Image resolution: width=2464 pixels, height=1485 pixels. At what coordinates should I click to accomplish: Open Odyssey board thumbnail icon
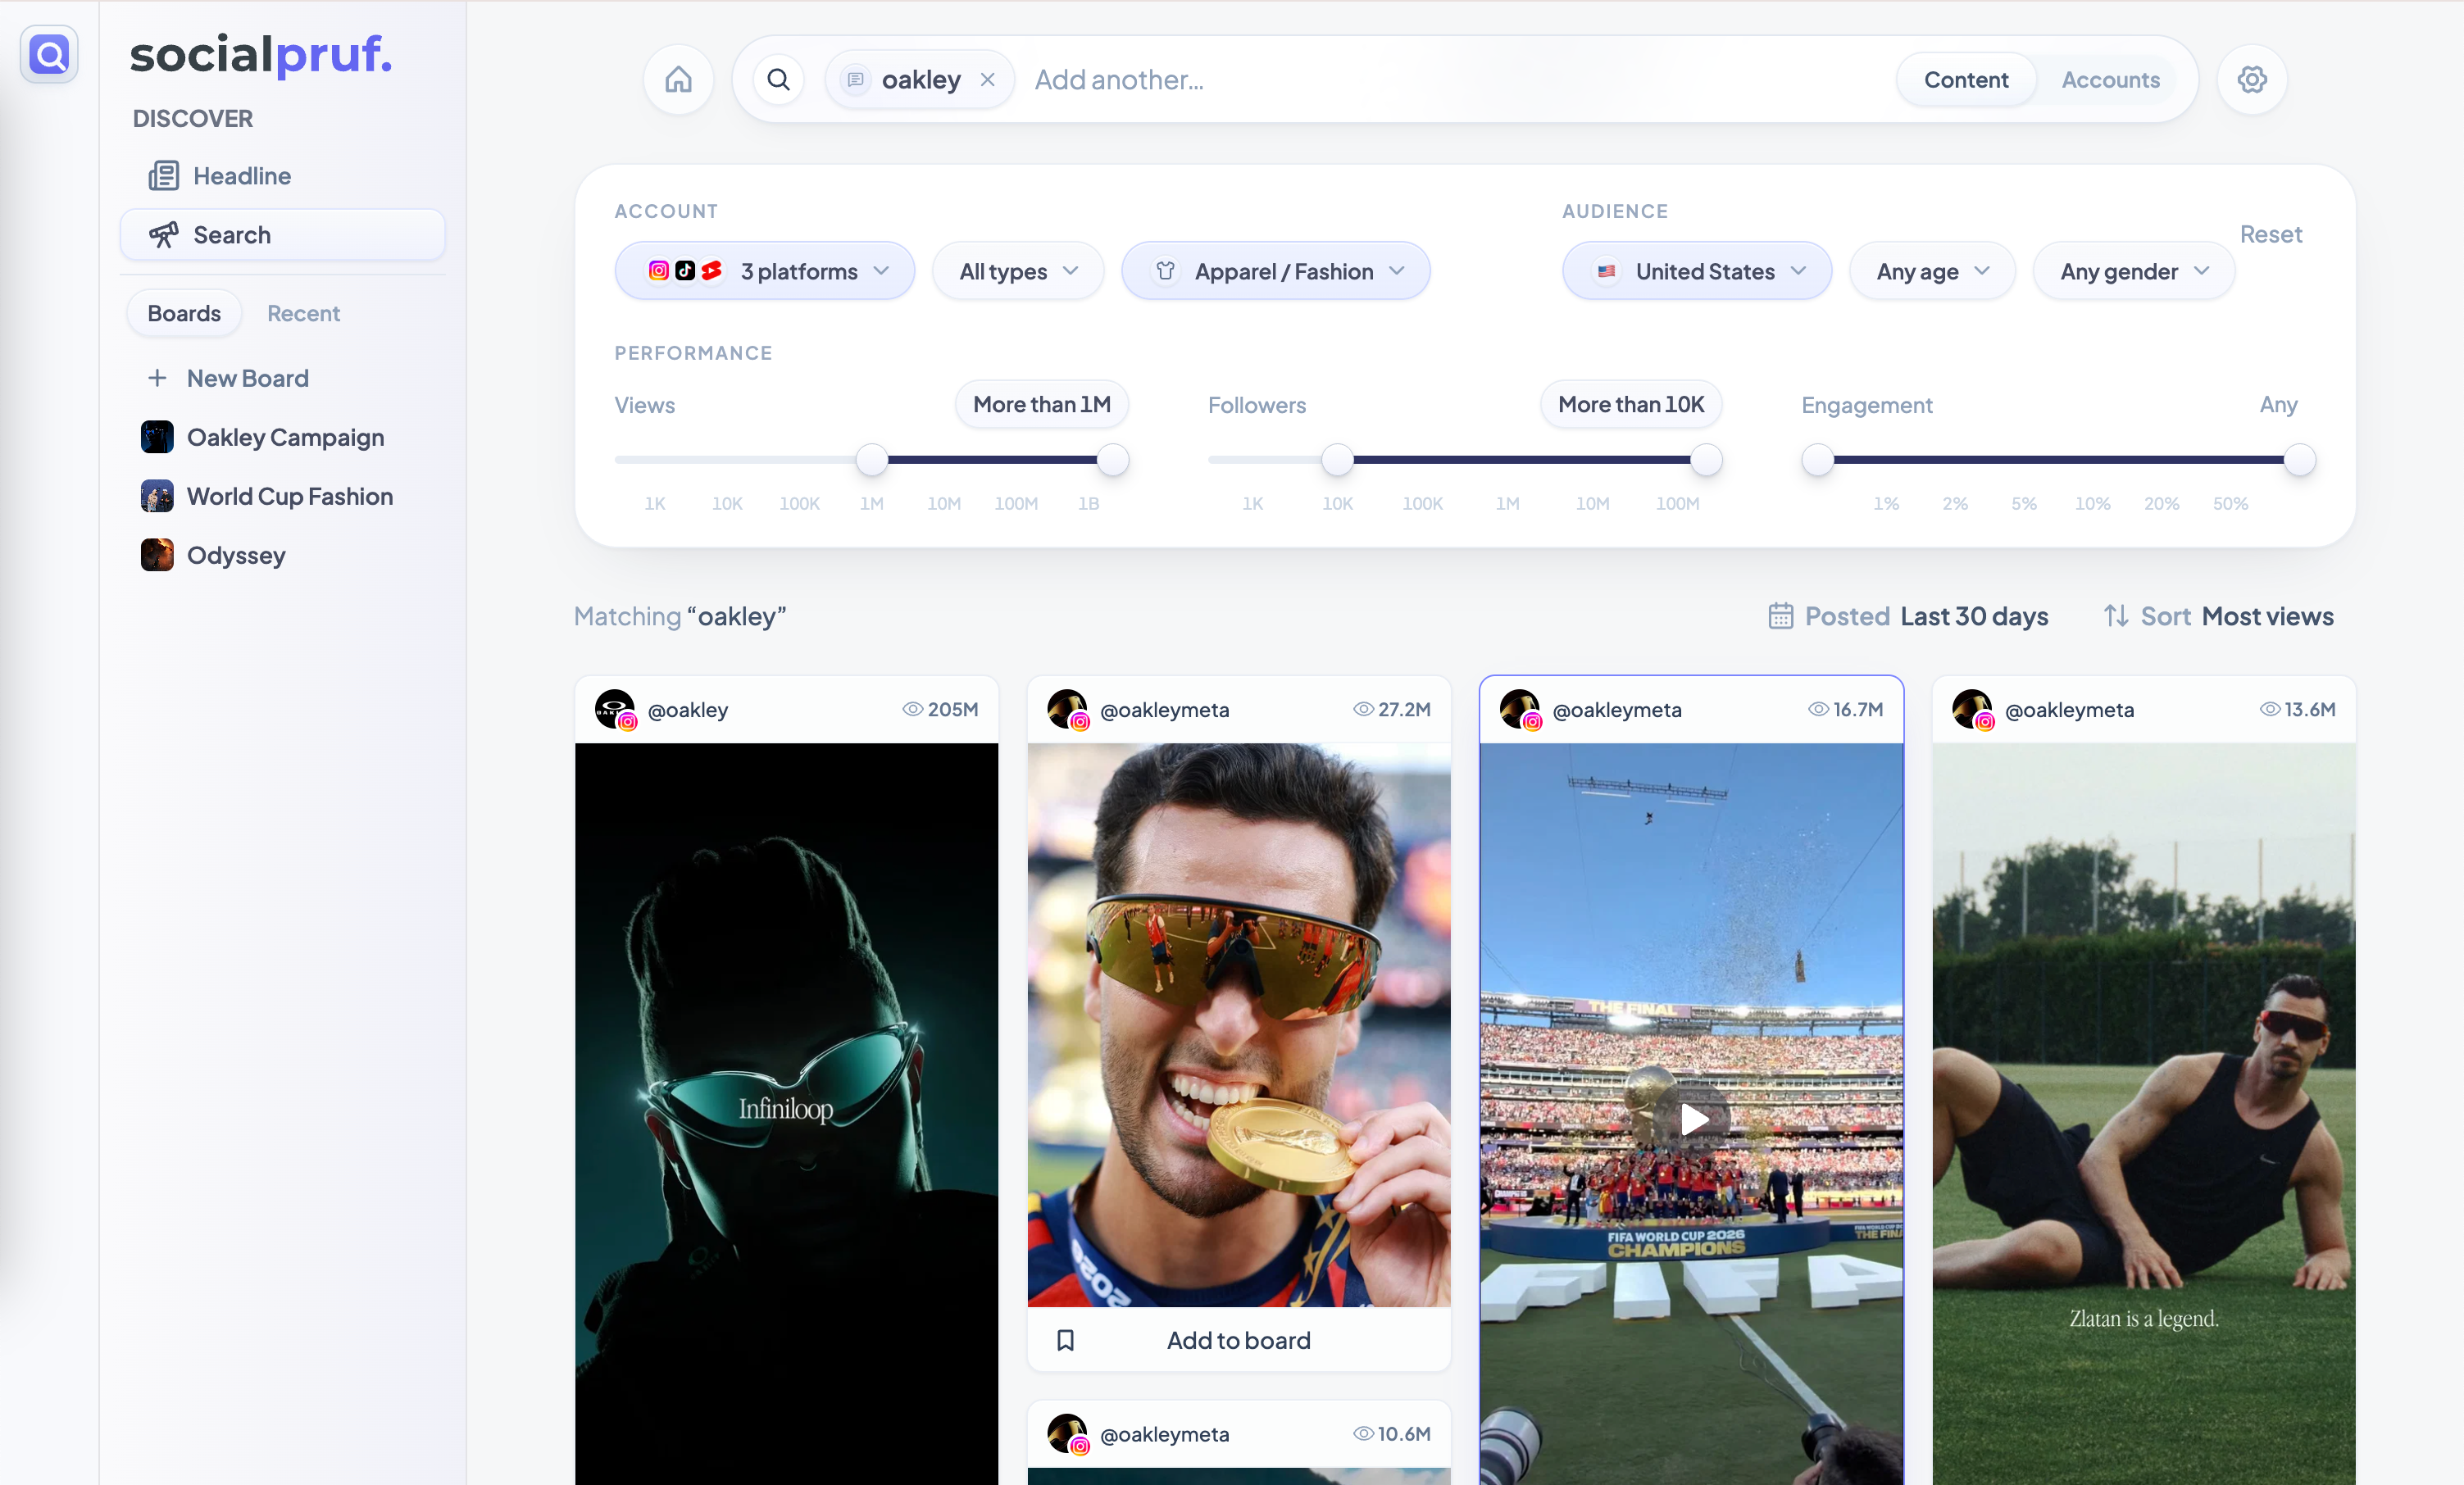pyautogui.click(x=157, y=555)
